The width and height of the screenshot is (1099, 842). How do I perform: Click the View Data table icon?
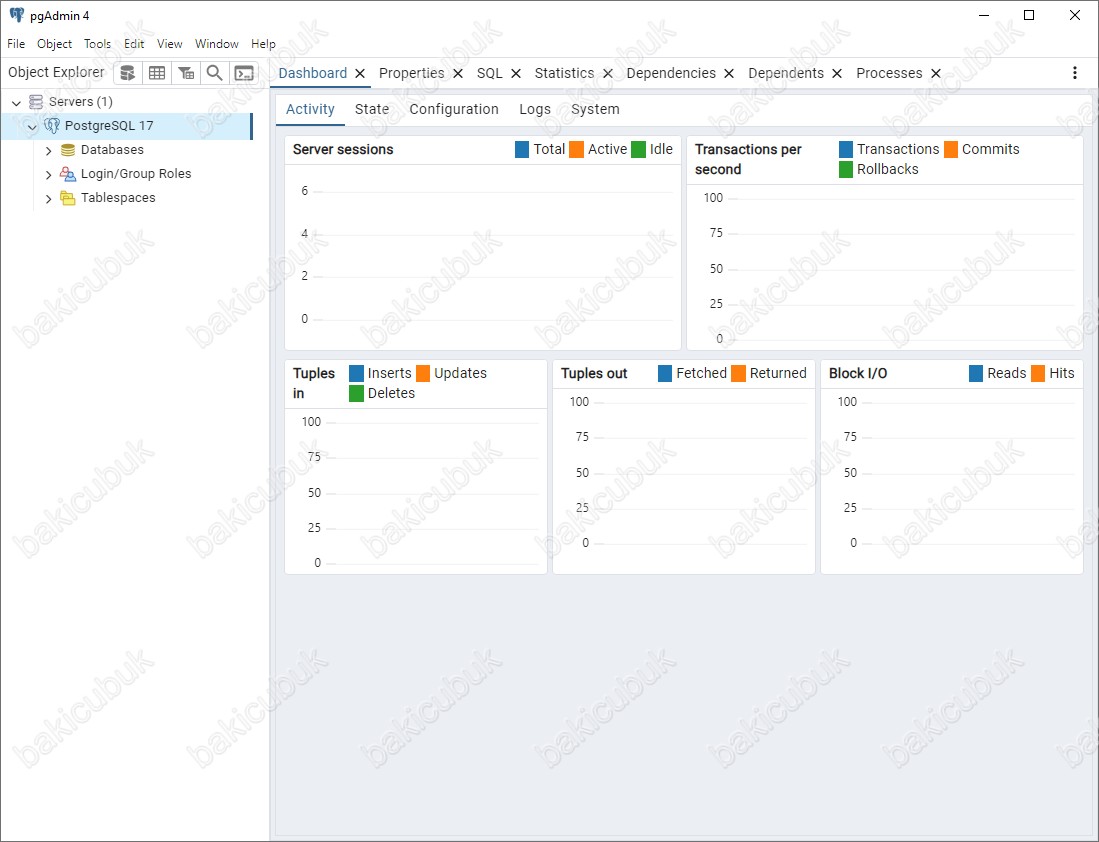tap(157, 73)
